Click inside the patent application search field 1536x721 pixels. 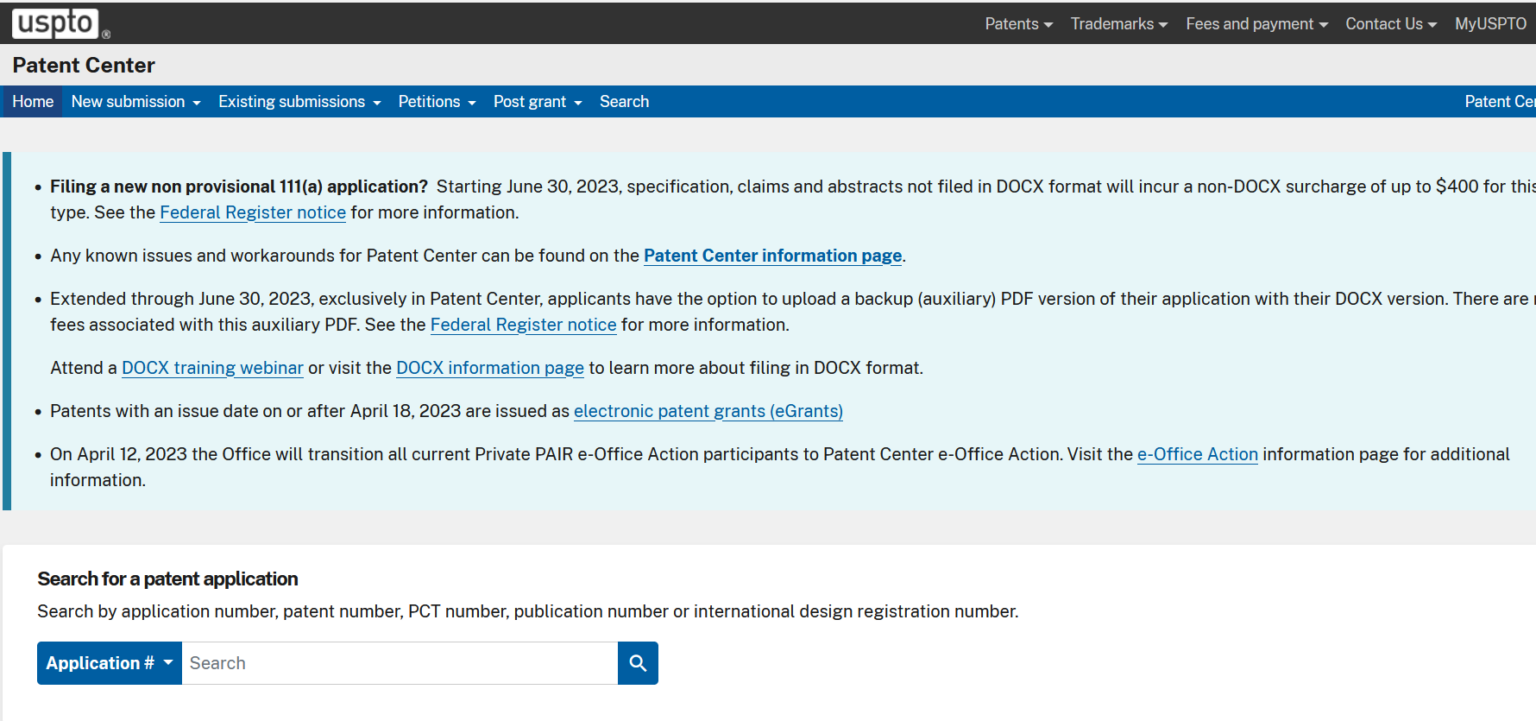click(x=400, y=662)
